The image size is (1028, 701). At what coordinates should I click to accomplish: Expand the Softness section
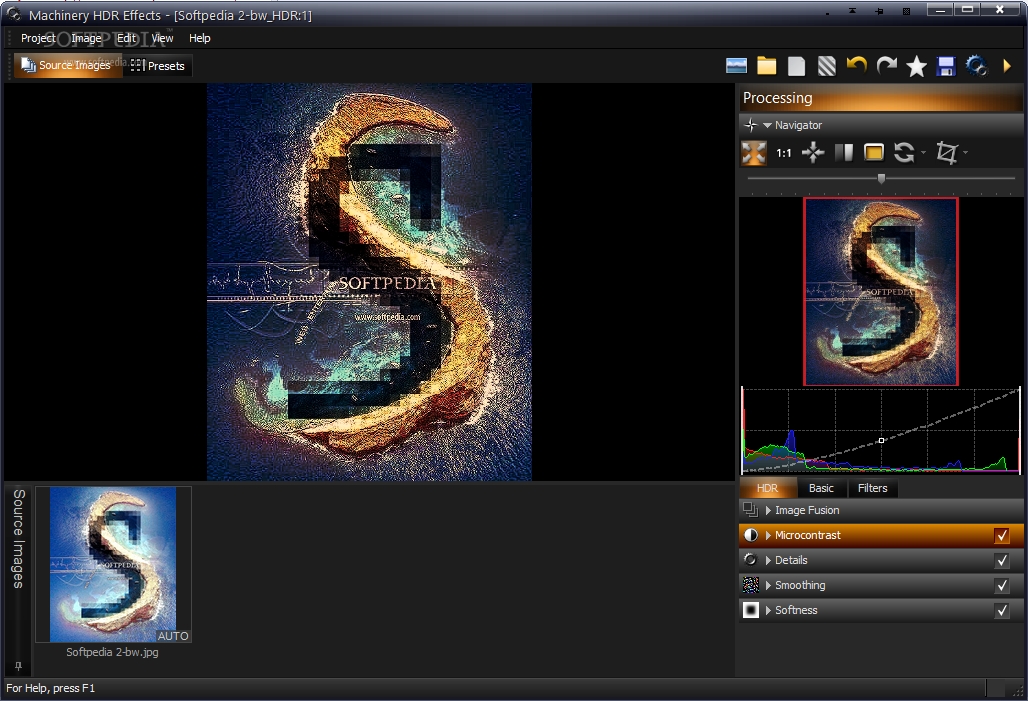coord(768,610)
